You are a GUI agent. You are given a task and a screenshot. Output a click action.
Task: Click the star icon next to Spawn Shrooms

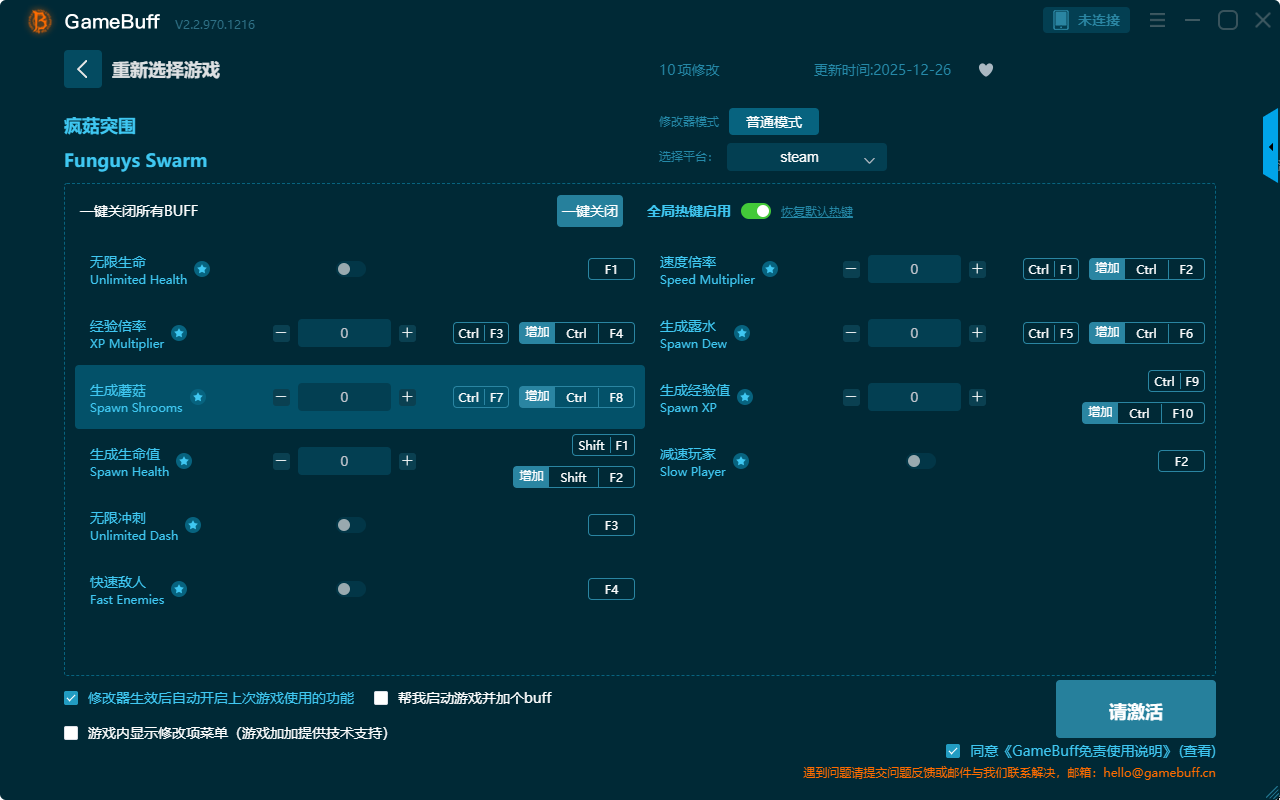pyautogui.click(x=198, y=397)
